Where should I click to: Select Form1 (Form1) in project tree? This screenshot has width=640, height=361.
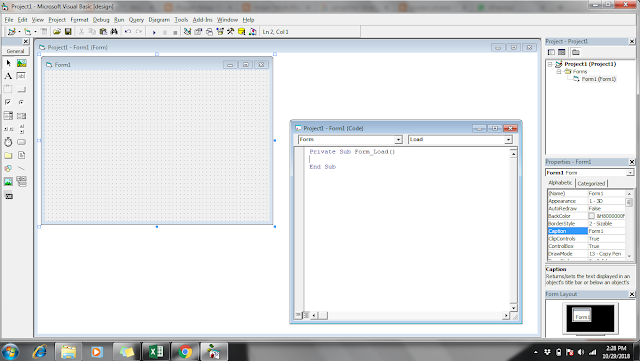tap(599, 79)
